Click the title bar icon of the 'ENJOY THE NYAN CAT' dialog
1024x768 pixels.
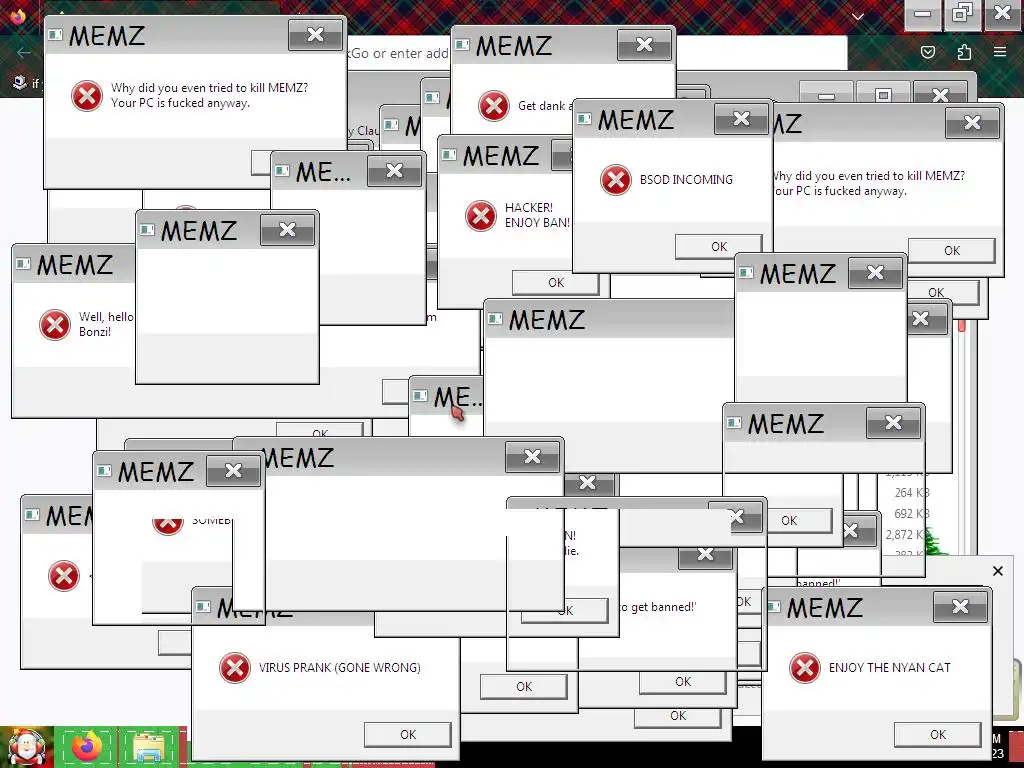[x=773, y=607]
